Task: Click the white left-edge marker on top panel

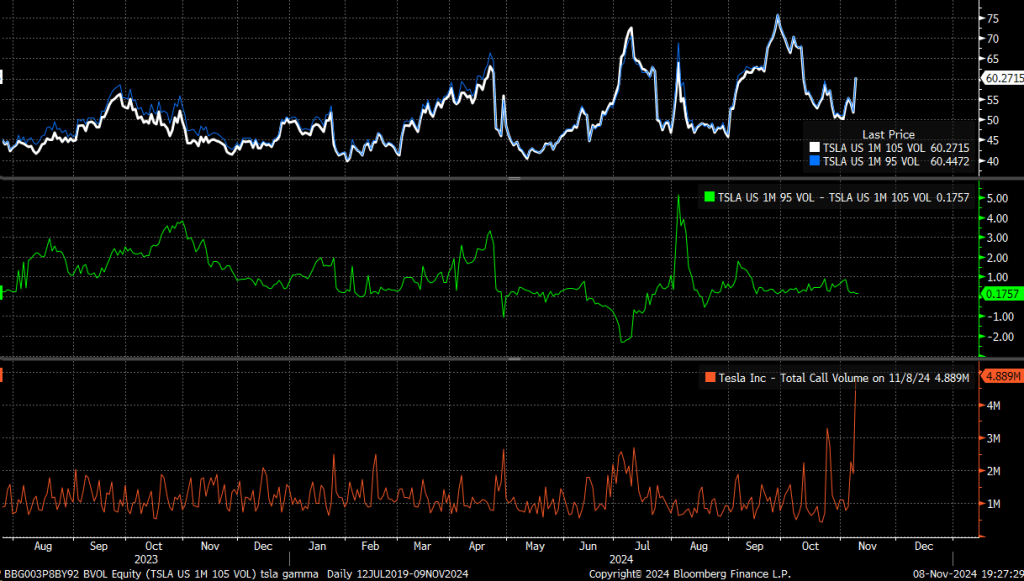Action: 3,77
